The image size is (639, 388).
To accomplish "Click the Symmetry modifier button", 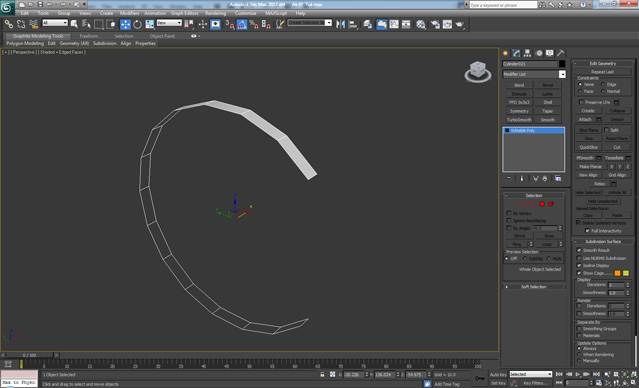I will [519, 111].
